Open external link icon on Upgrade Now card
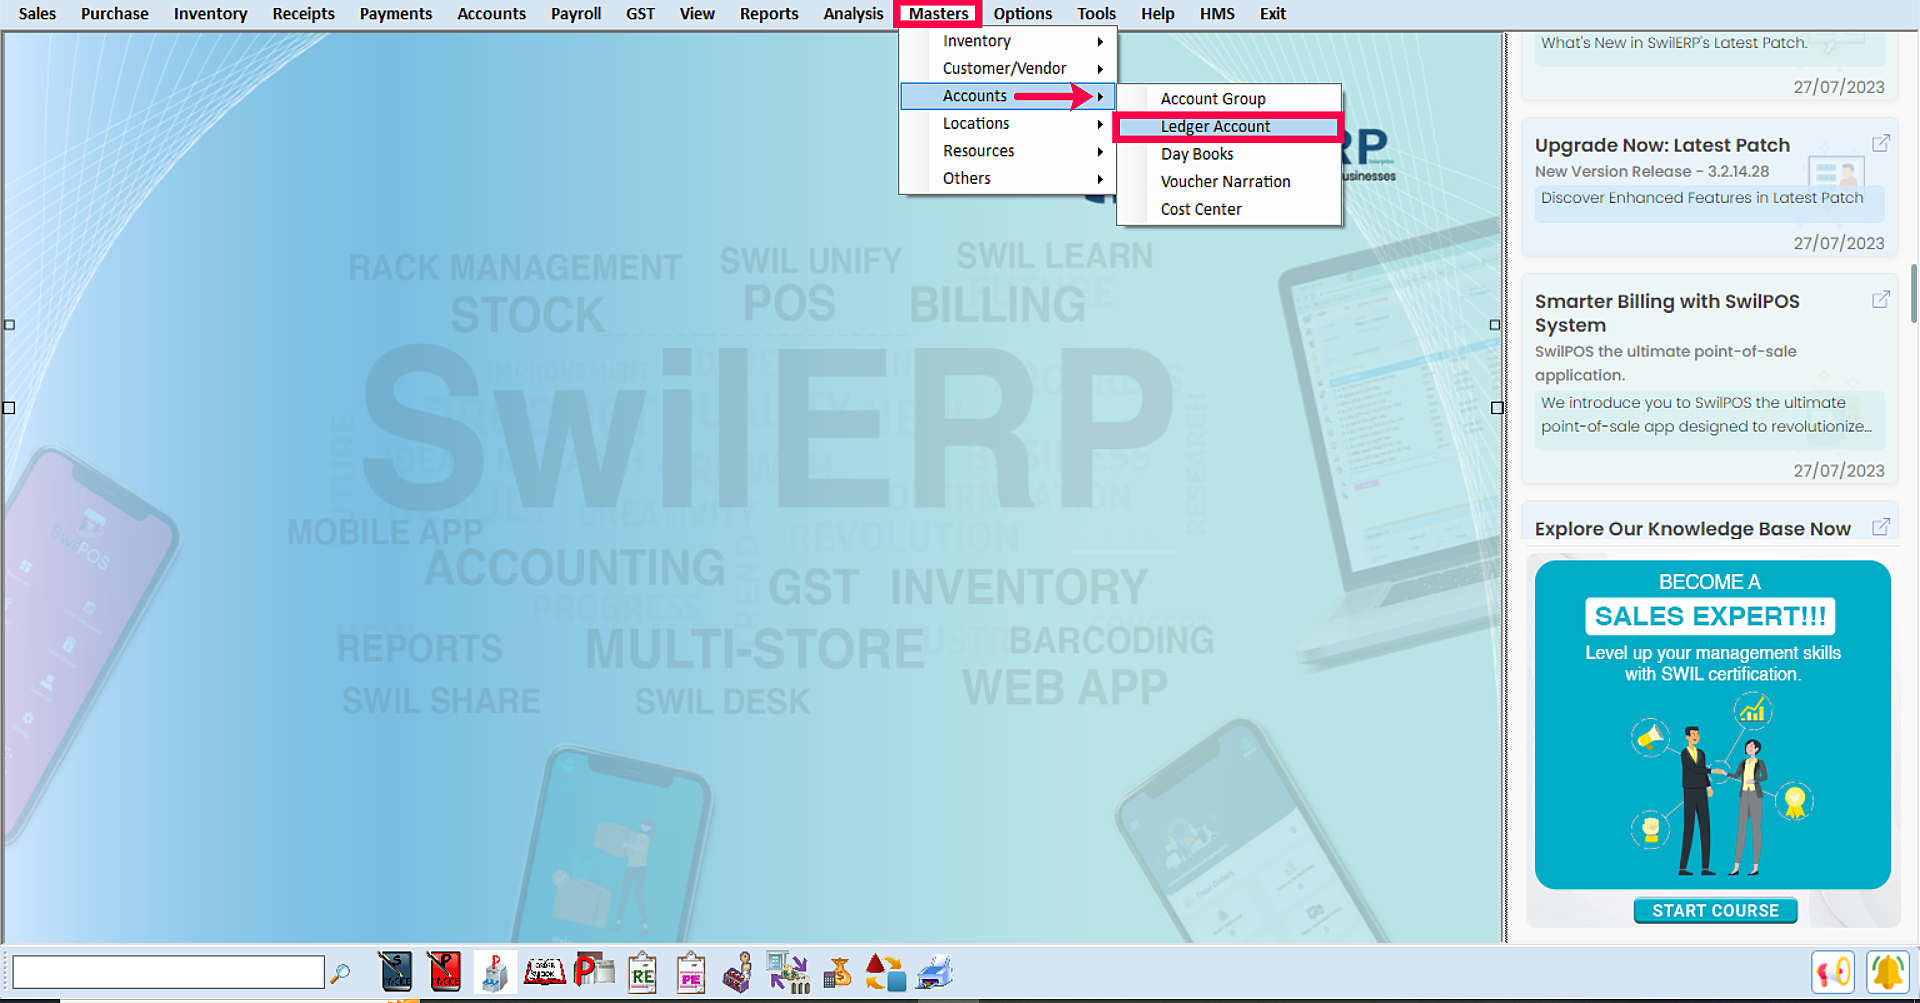Image resolution: width=1920 pixels, height=1003 pixels. [x=1881, y=143]
